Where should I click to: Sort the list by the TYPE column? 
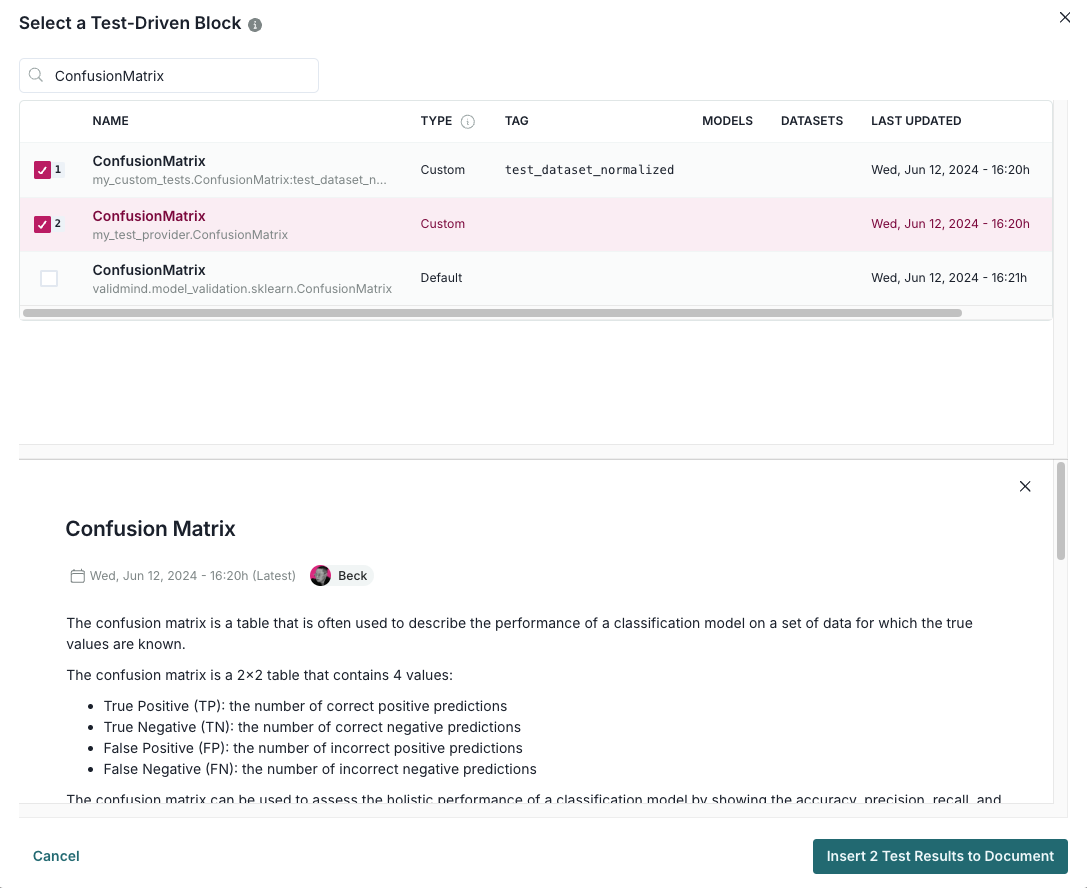(434, 121)
